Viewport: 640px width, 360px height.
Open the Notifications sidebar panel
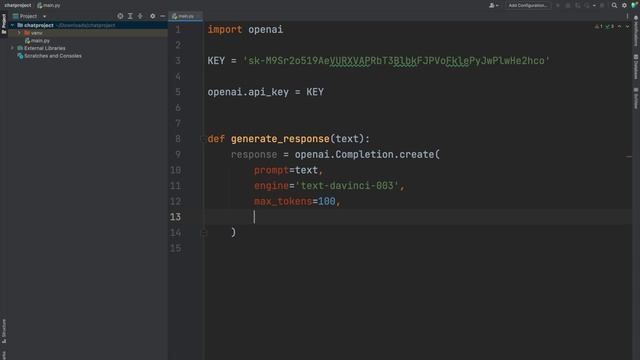pos(636,31)
